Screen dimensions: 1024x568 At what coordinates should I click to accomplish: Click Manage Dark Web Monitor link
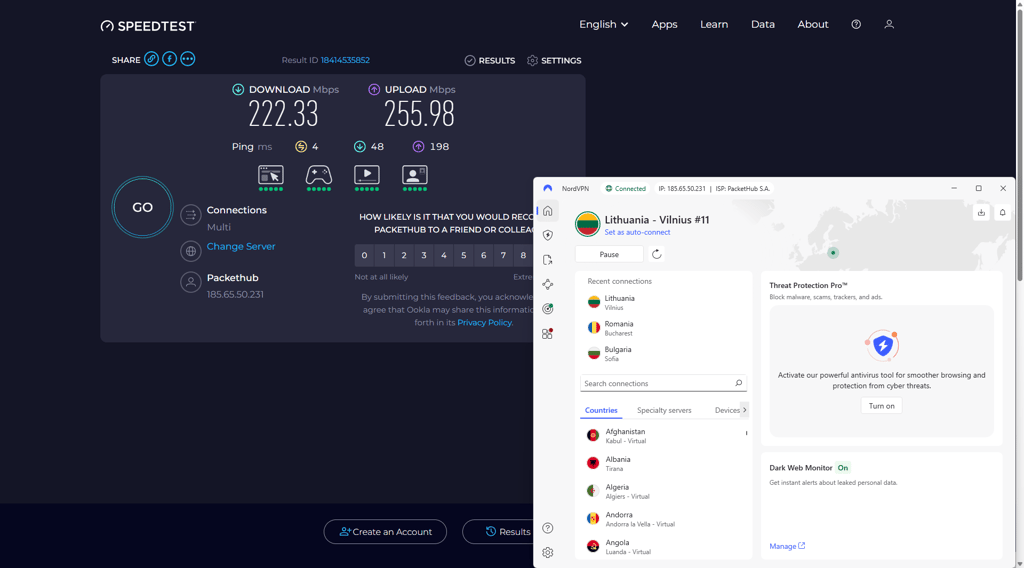pos(787,546)
